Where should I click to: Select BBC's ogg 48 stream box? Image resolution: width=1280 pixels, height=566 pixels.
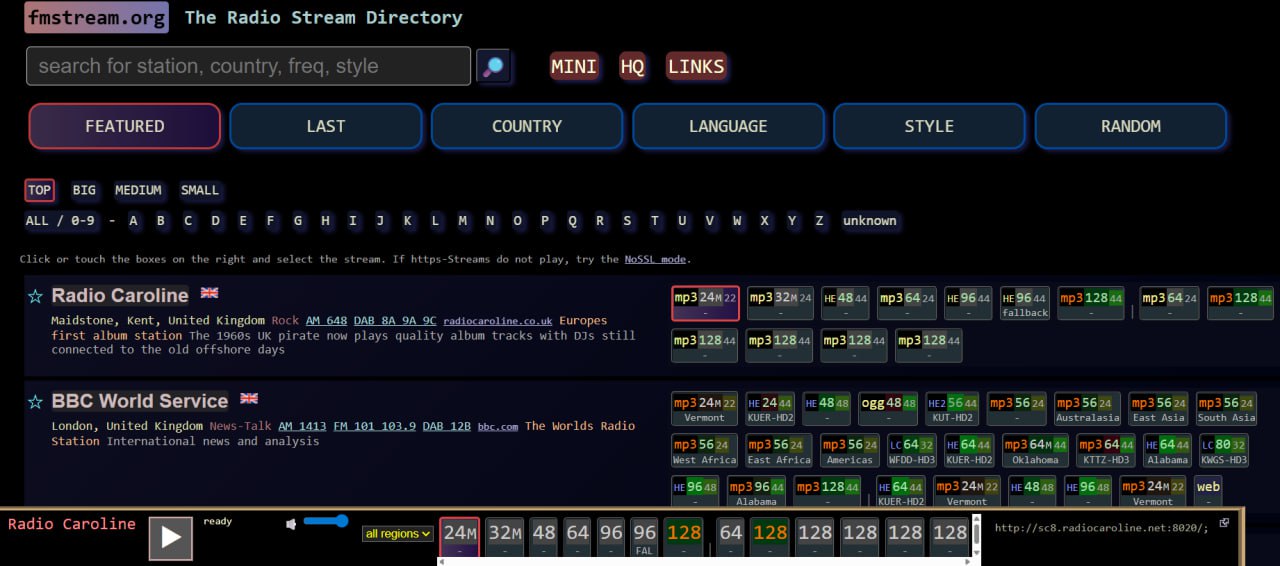[888, 408]
